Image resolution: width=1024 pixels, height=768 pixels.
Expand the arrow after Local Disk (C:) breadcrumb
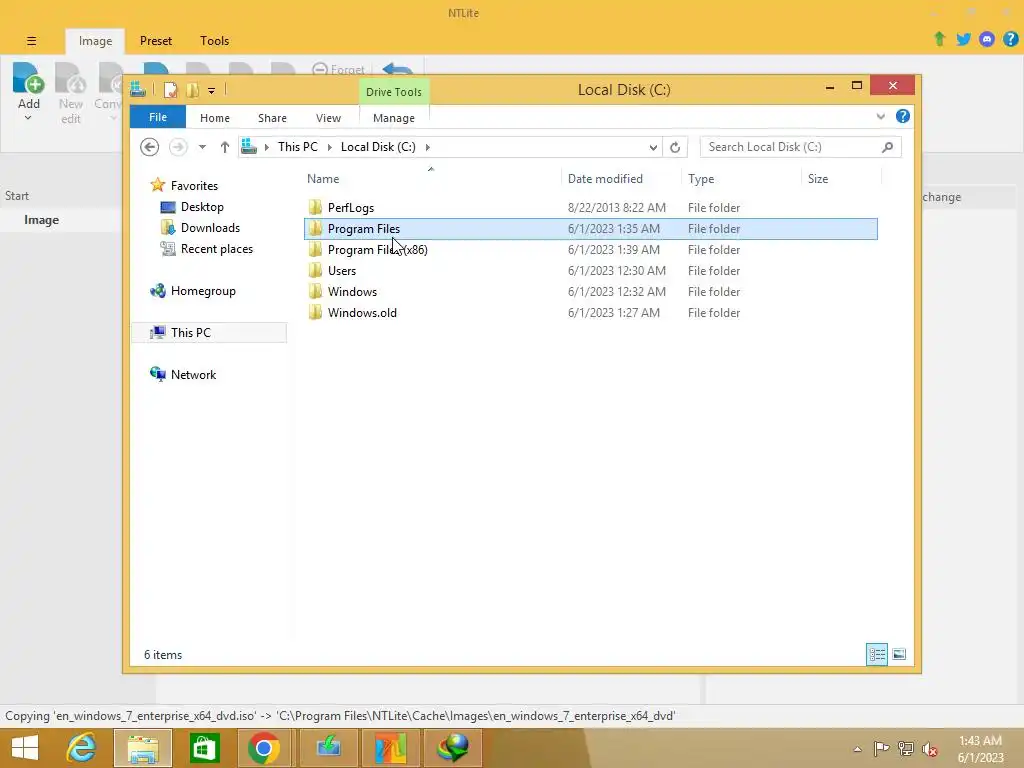click(x=428, y=148)
